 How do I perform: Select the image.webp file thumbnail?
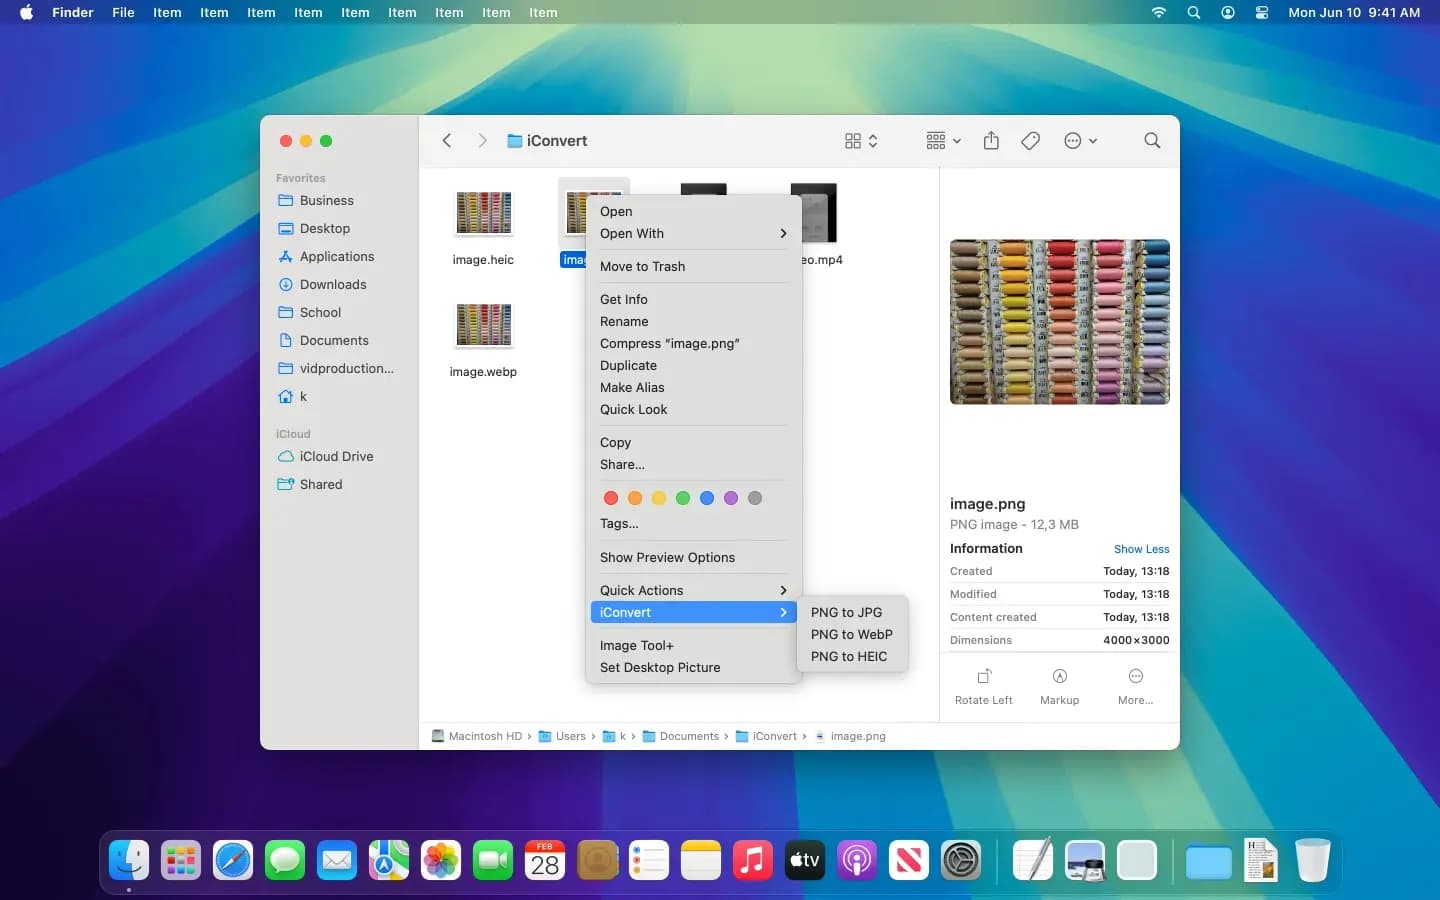pos(484,325)
